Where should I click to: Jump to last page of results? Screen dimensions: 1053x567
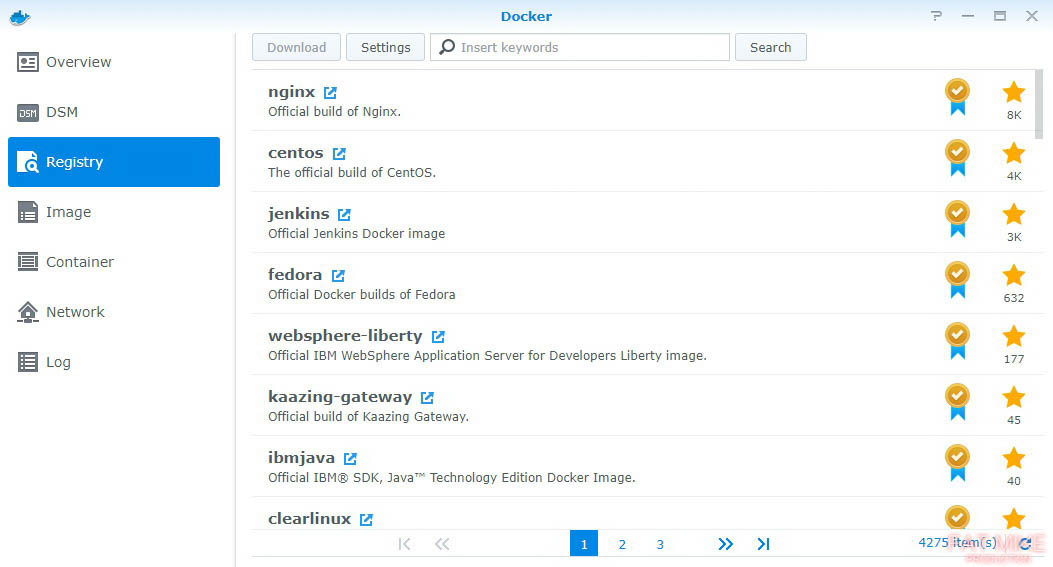[x=764, y=544]
